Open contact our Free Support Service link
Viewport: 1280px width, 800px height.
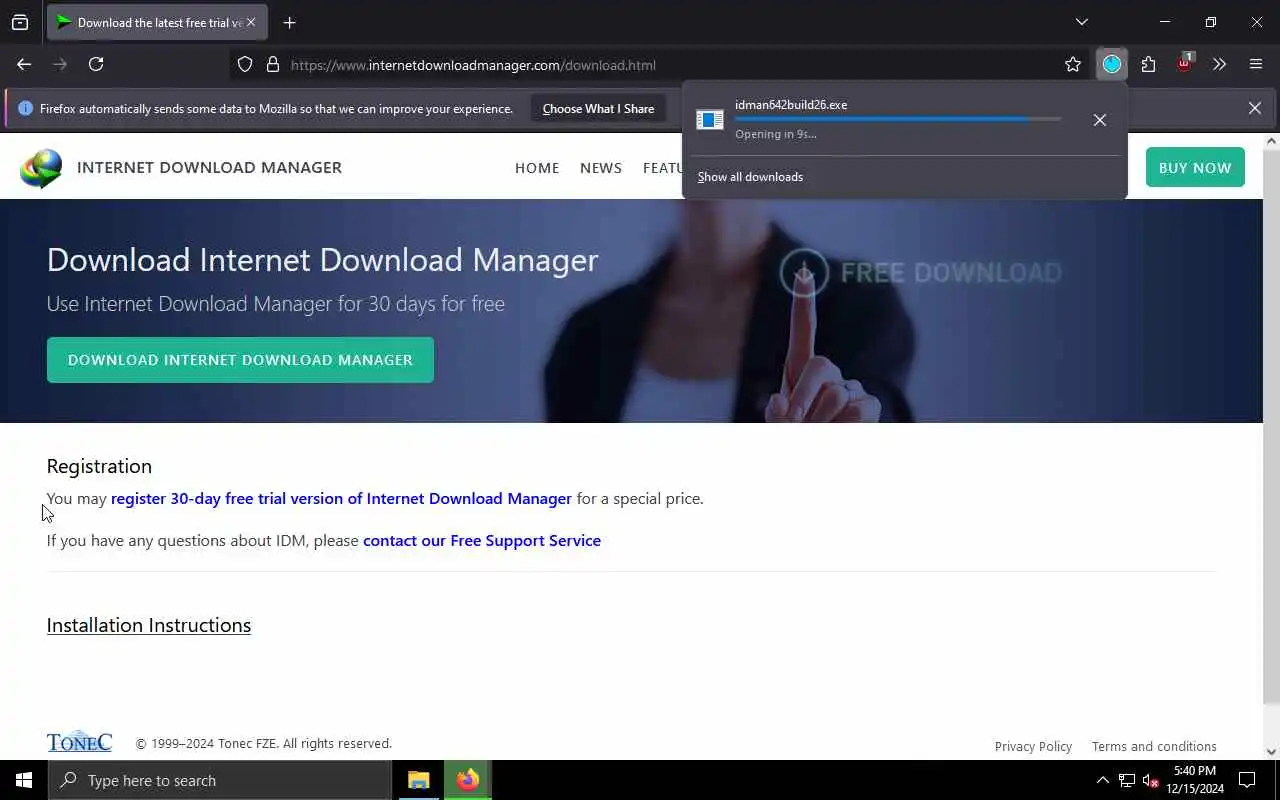tap(482, 540)
